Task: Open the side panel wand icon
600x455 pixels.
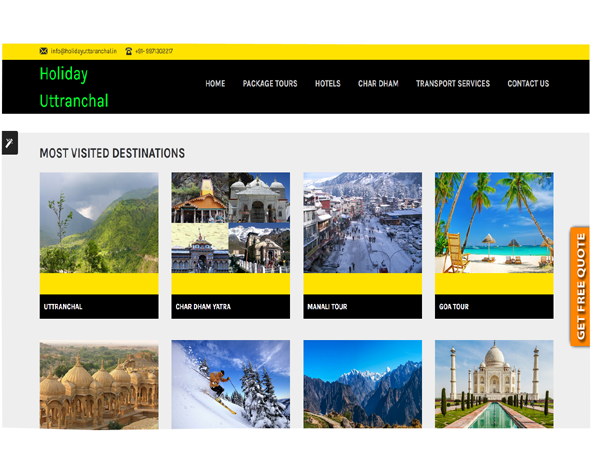Action: [9, 144]
